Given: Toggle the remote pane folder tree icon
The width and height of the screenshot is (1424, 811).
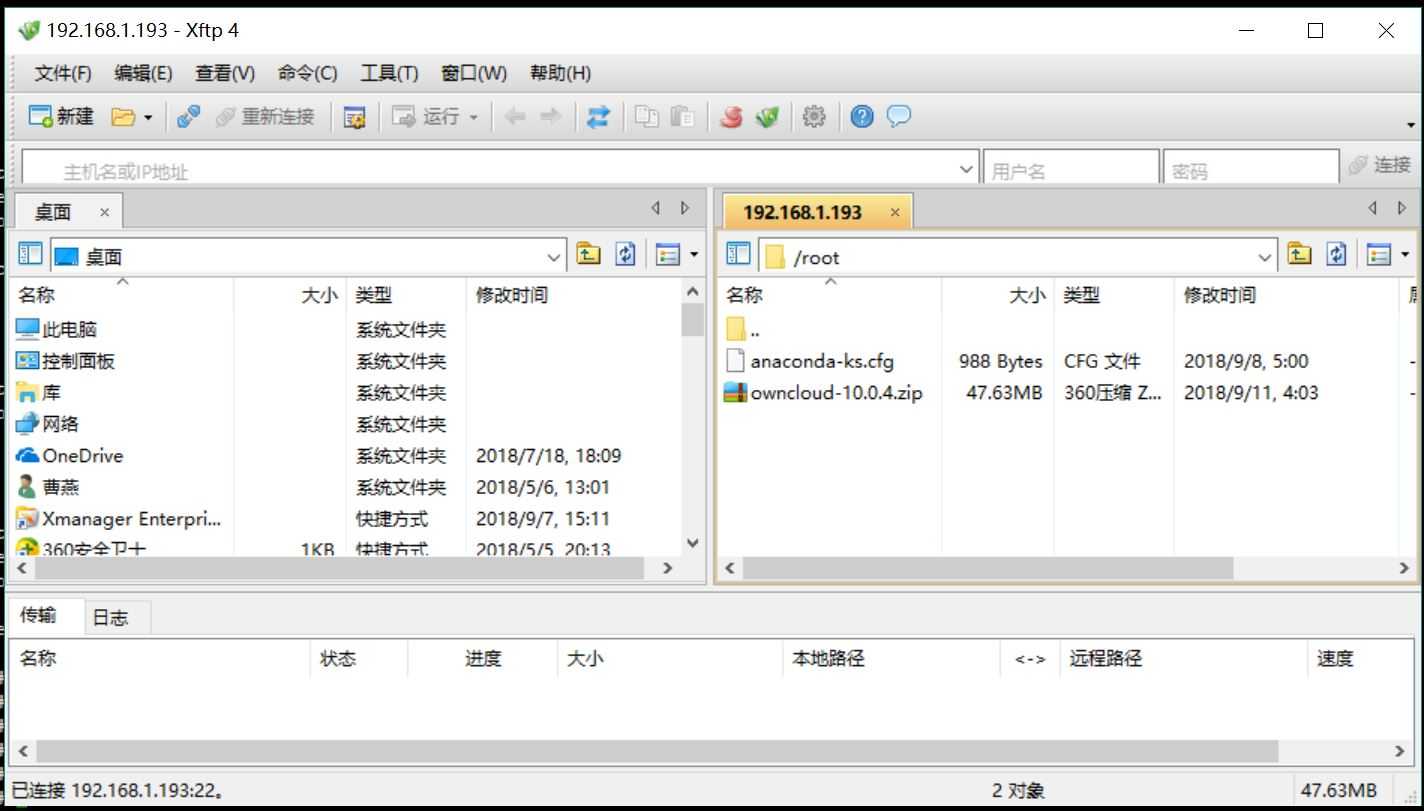Looking at the screenshot, I should click(738, 254).
